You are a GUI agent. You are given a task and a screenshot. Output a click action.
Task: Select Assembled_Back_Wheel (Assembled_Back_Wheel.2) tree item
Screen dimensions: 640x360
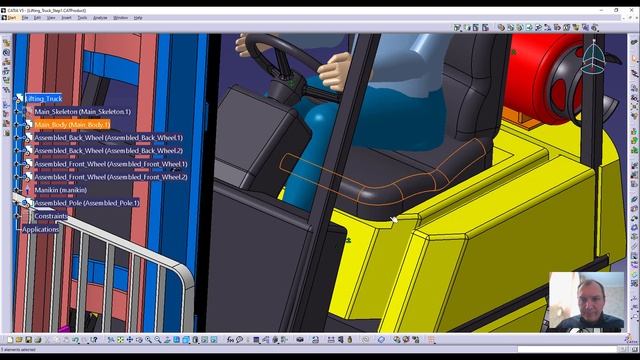109,151
